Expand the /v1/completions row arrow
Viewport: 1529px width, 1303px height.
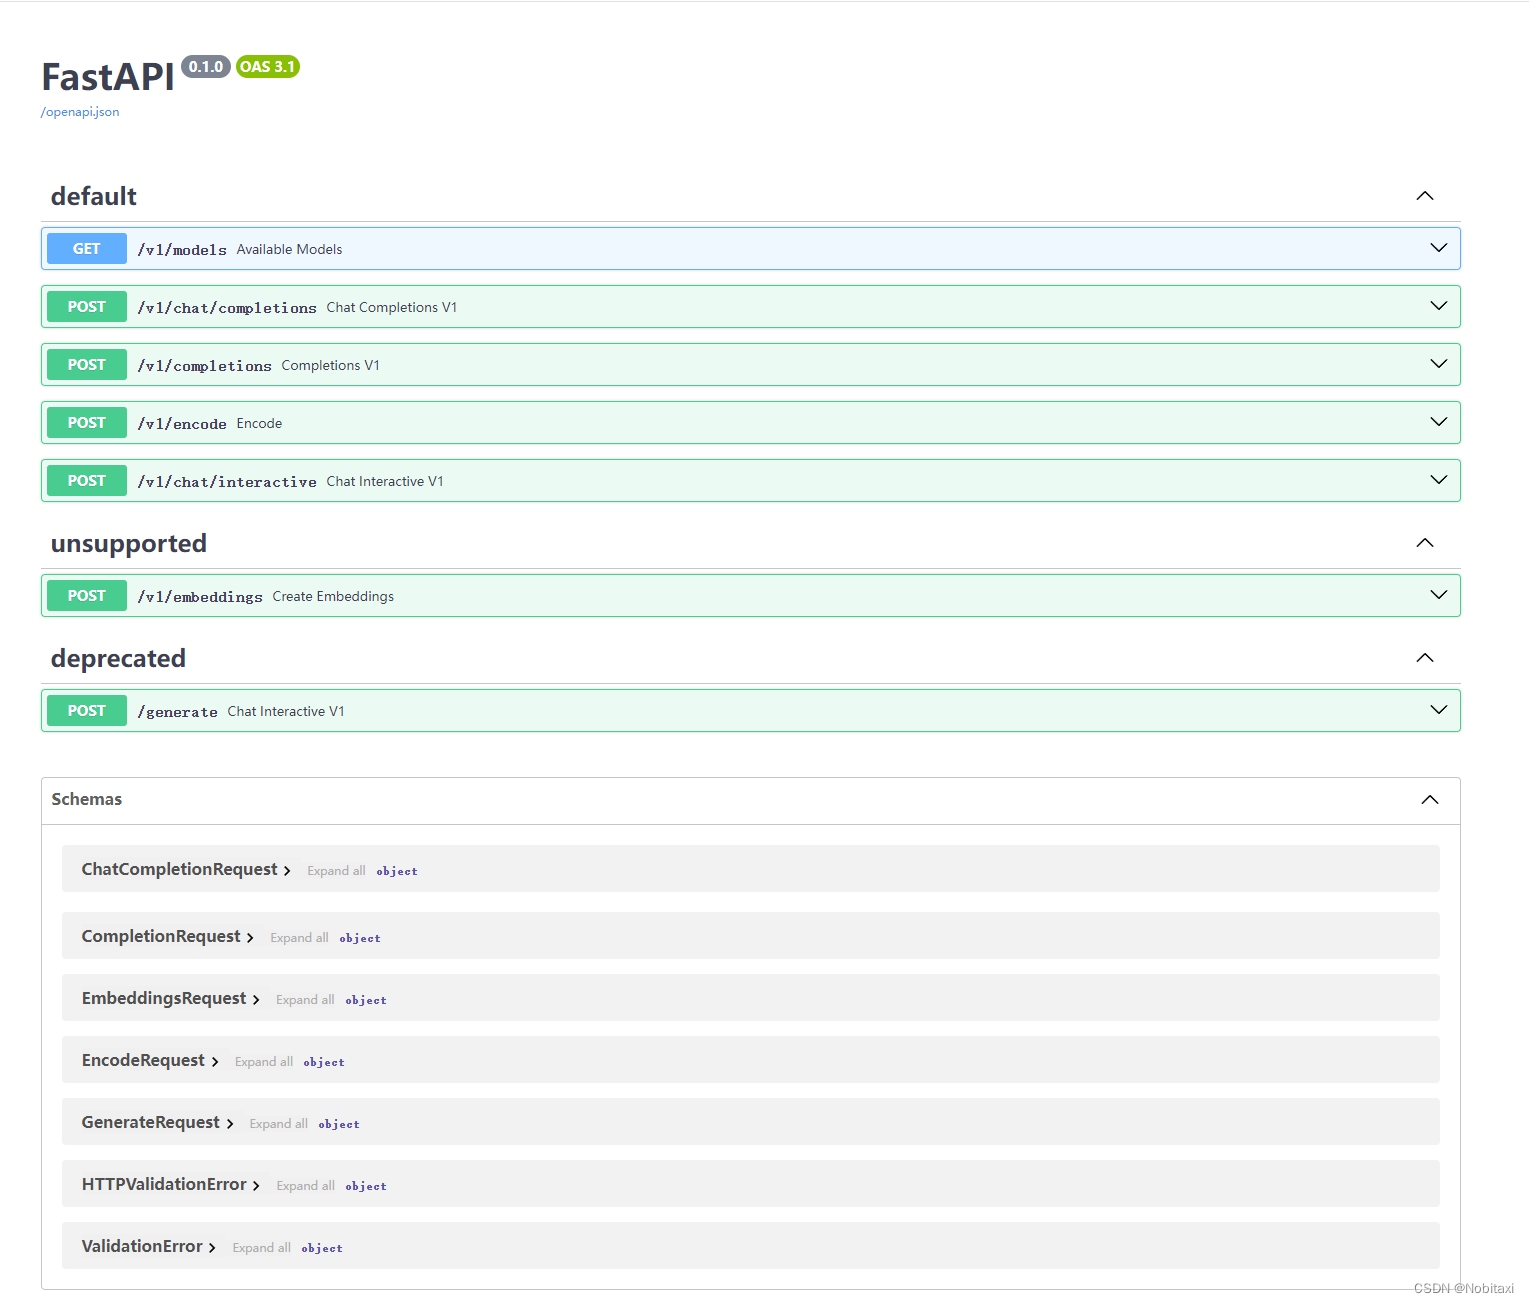pyautogui.click(x=1439, y=364)
